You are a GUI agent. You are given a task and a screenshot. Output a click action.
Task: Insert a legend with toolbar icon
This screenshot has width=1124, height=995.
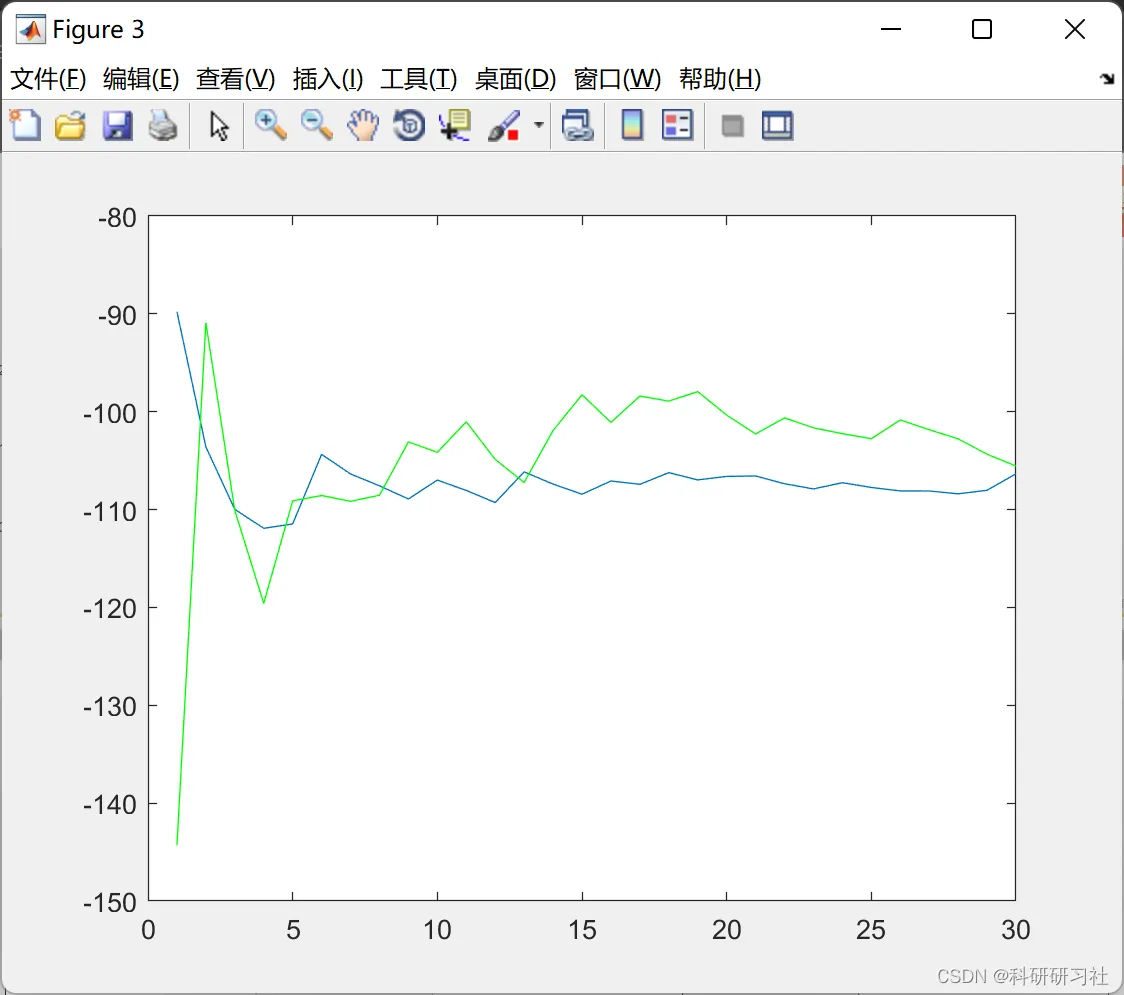[677, 125]
